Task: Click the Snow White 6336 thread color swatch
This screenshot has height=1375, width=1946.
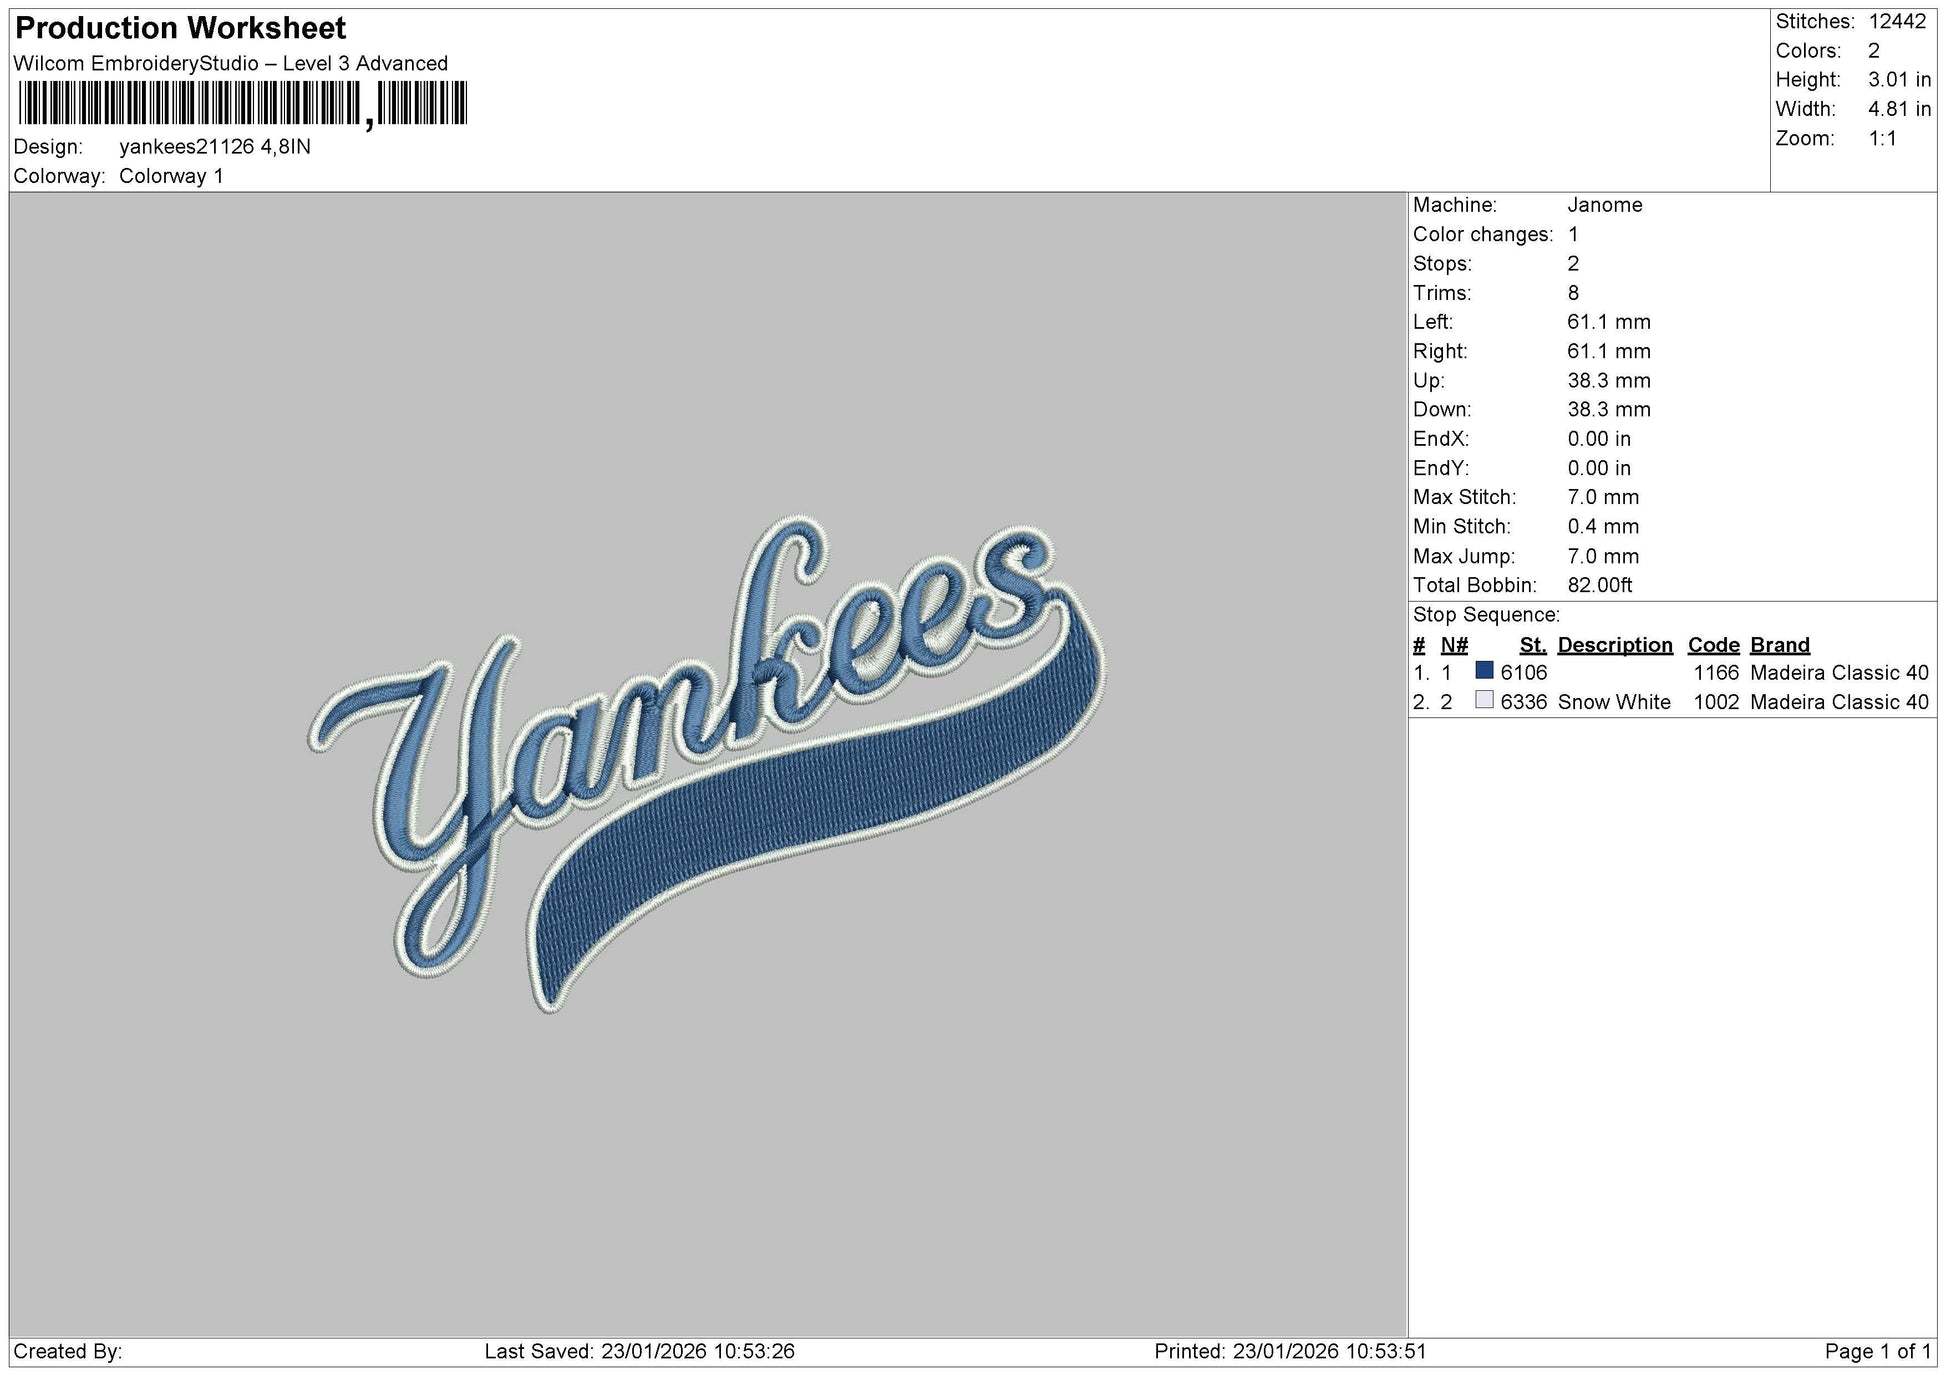Action: (x=1484, y=700)
